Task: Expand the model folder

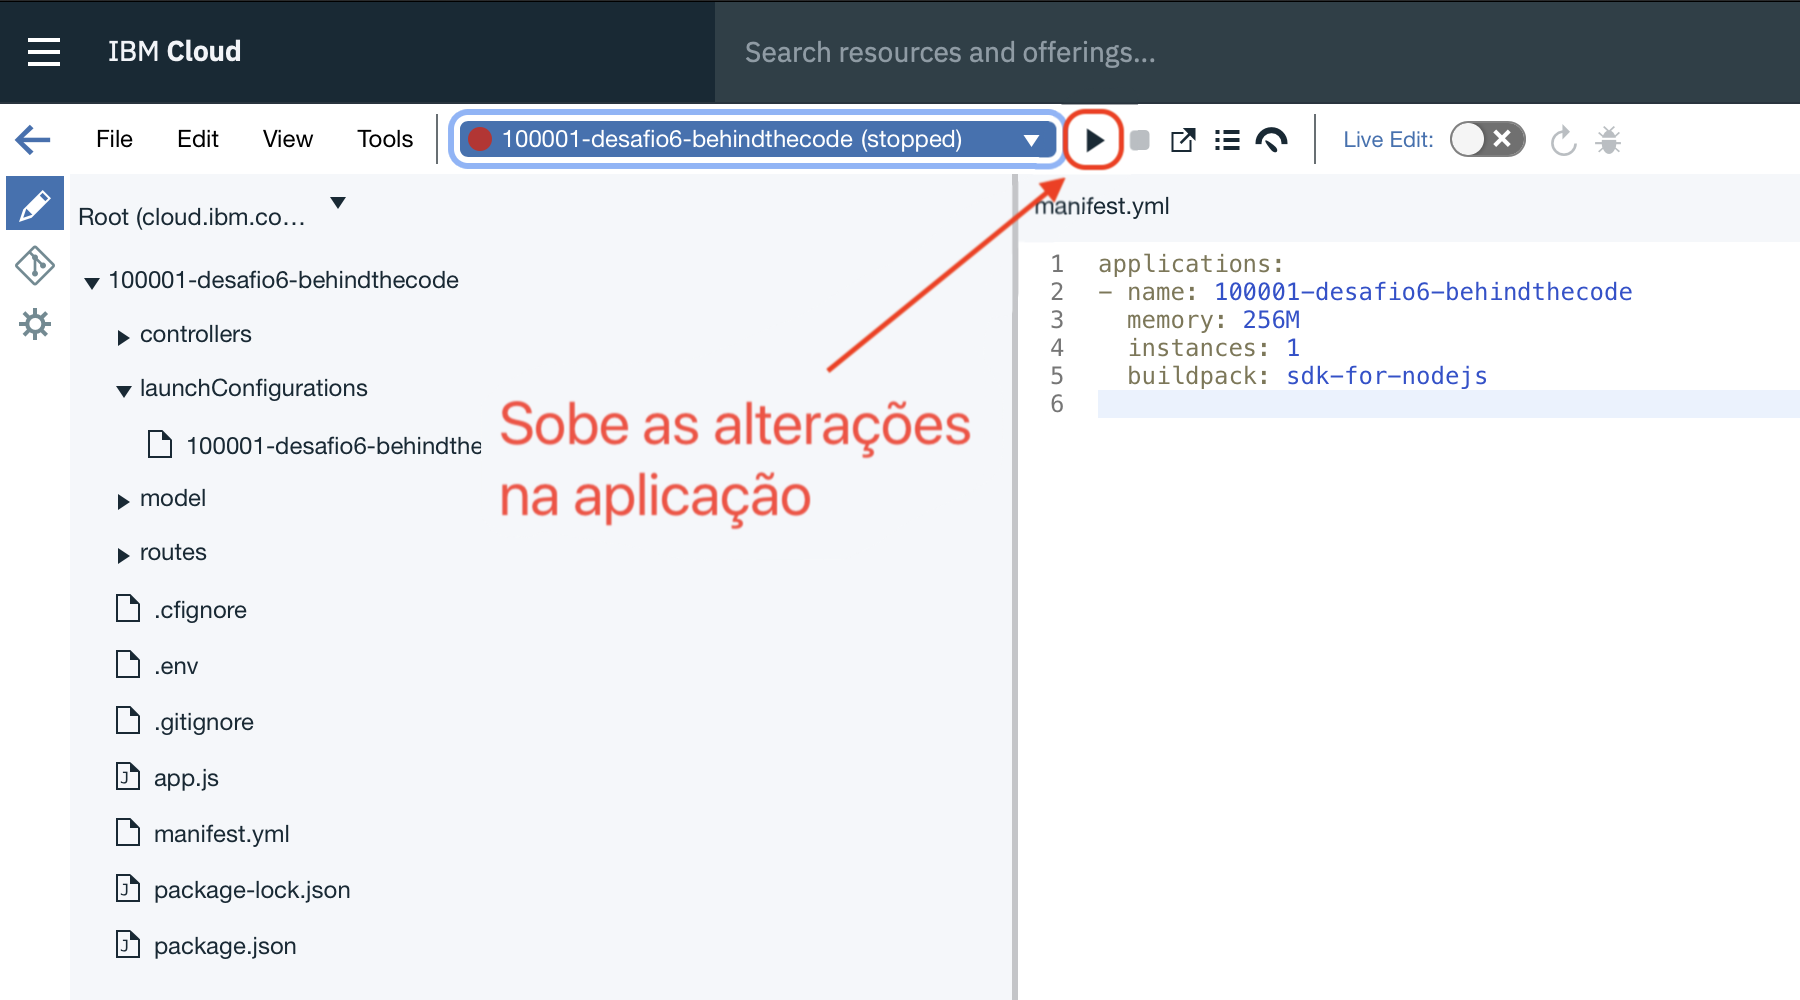Action: tap(123, 501)
